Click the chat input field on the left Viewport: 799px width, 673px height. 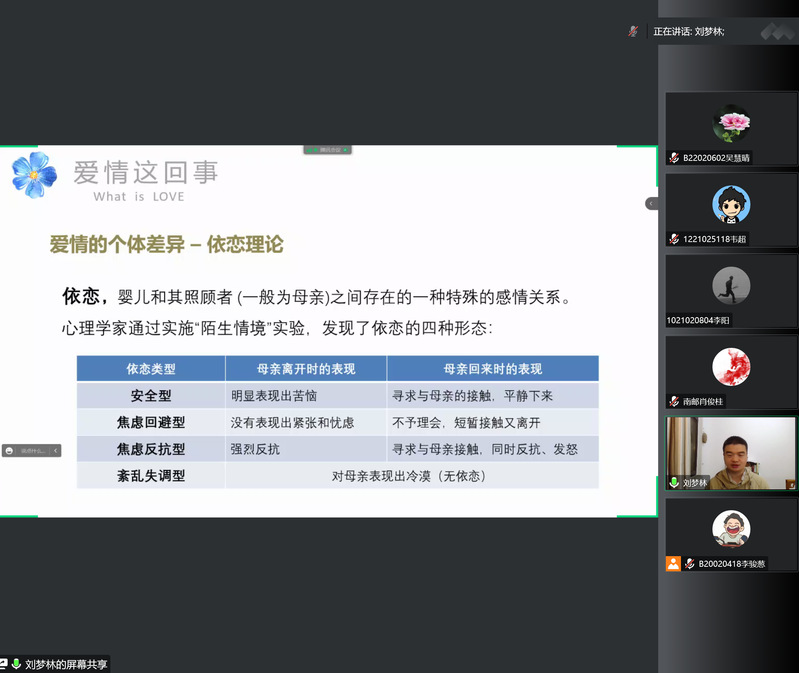(x=33, y=451)
